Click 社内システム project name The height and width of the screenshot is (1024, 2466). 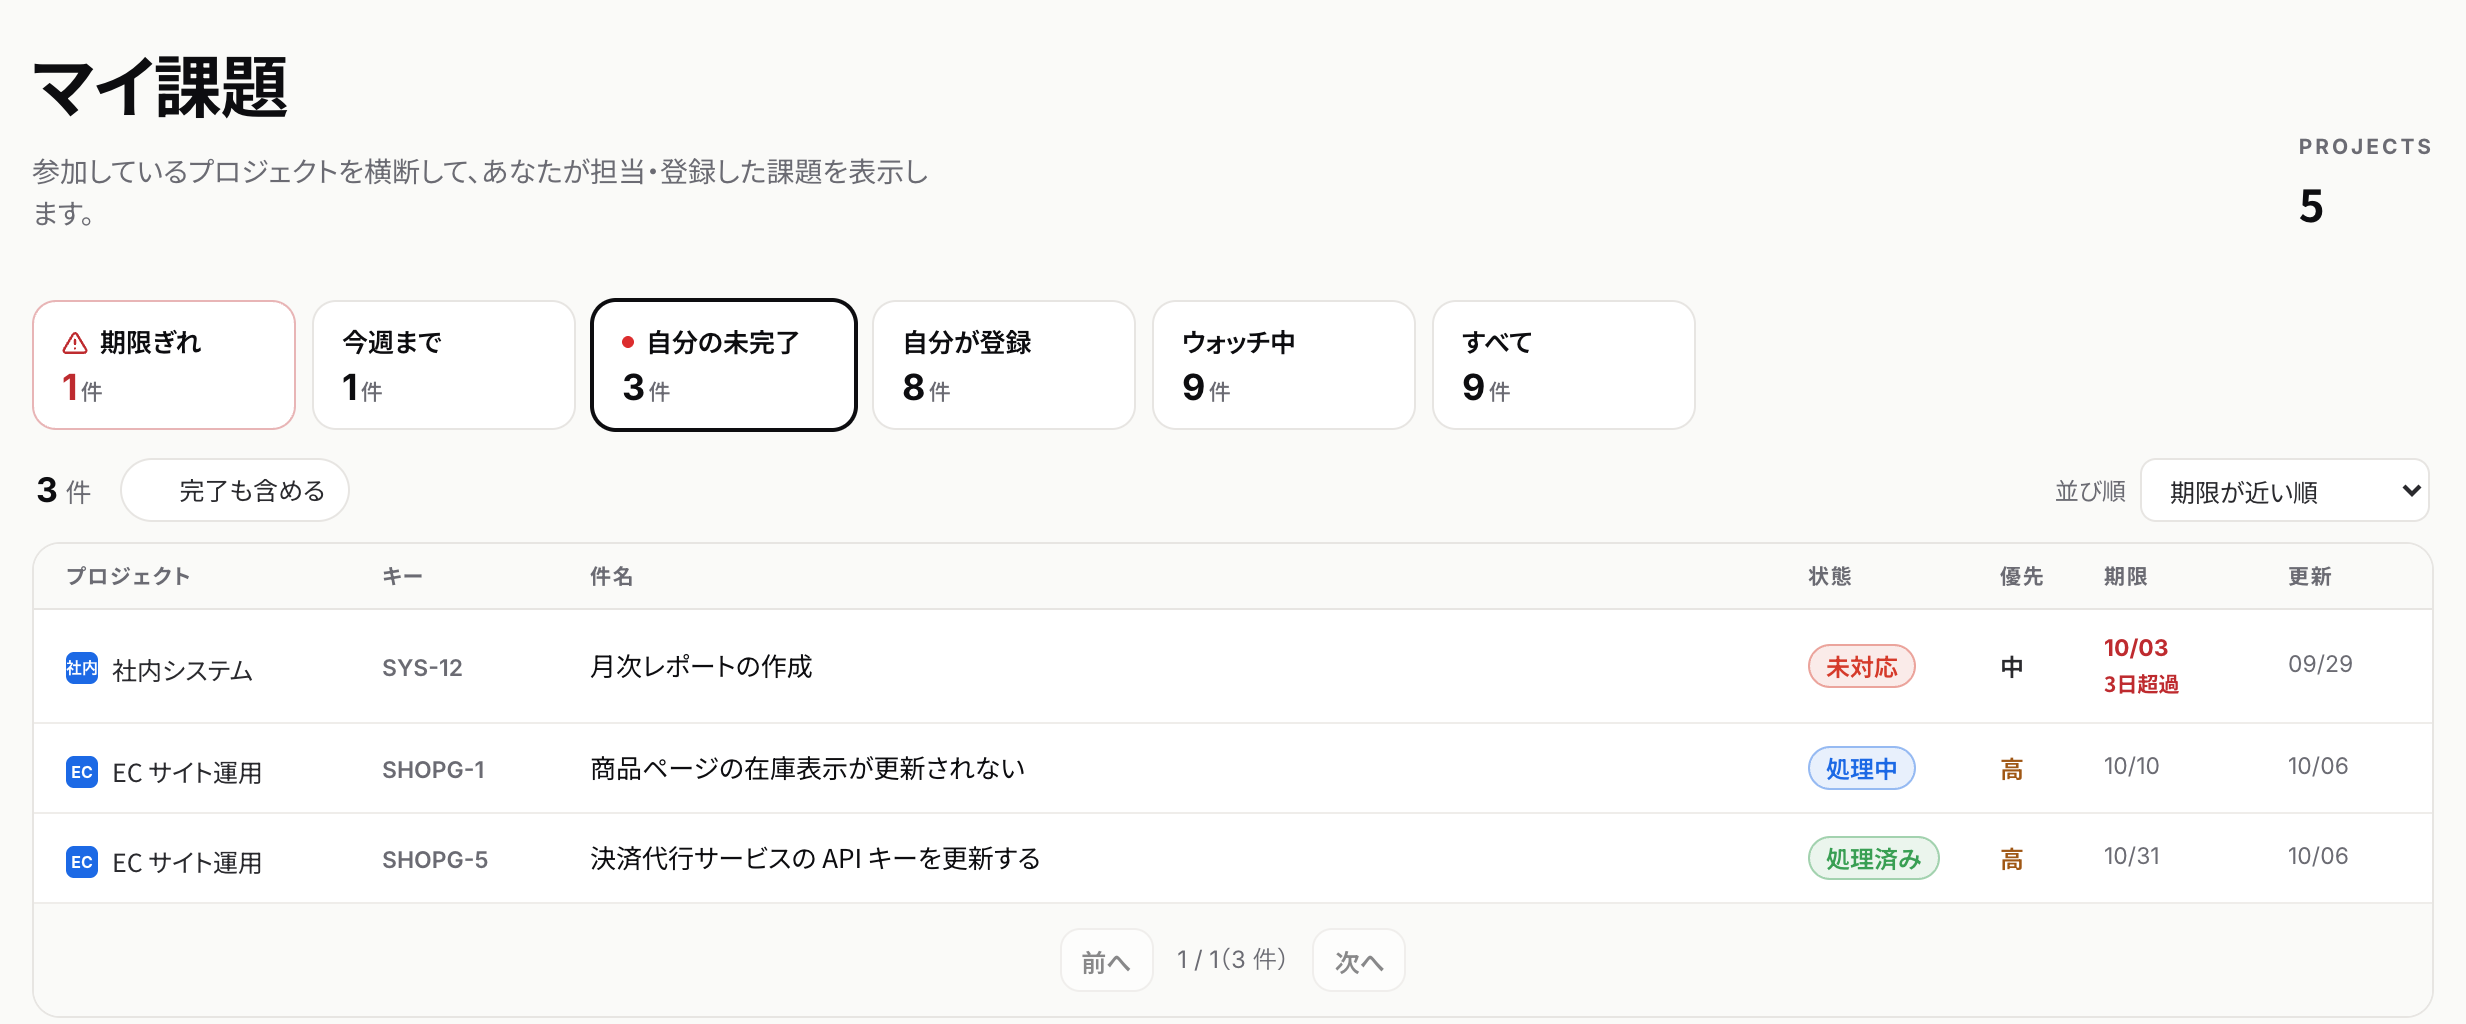182,670
